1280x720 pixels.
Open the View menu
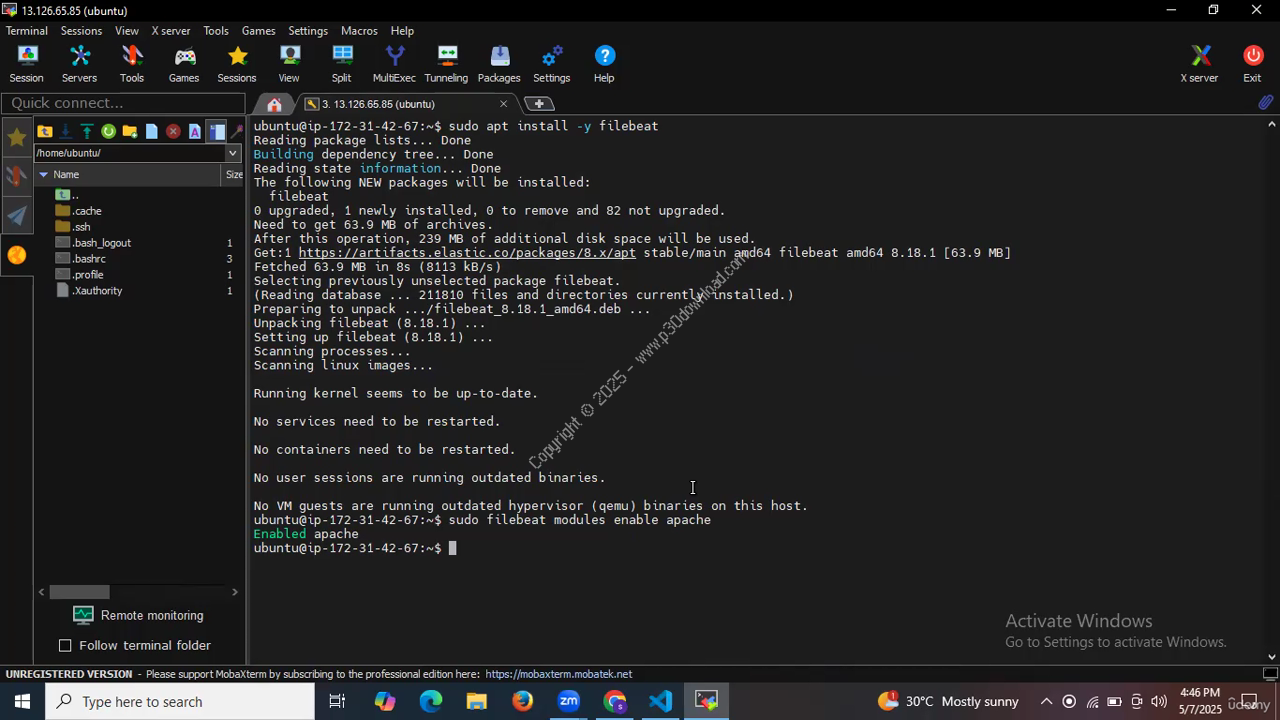127,31
